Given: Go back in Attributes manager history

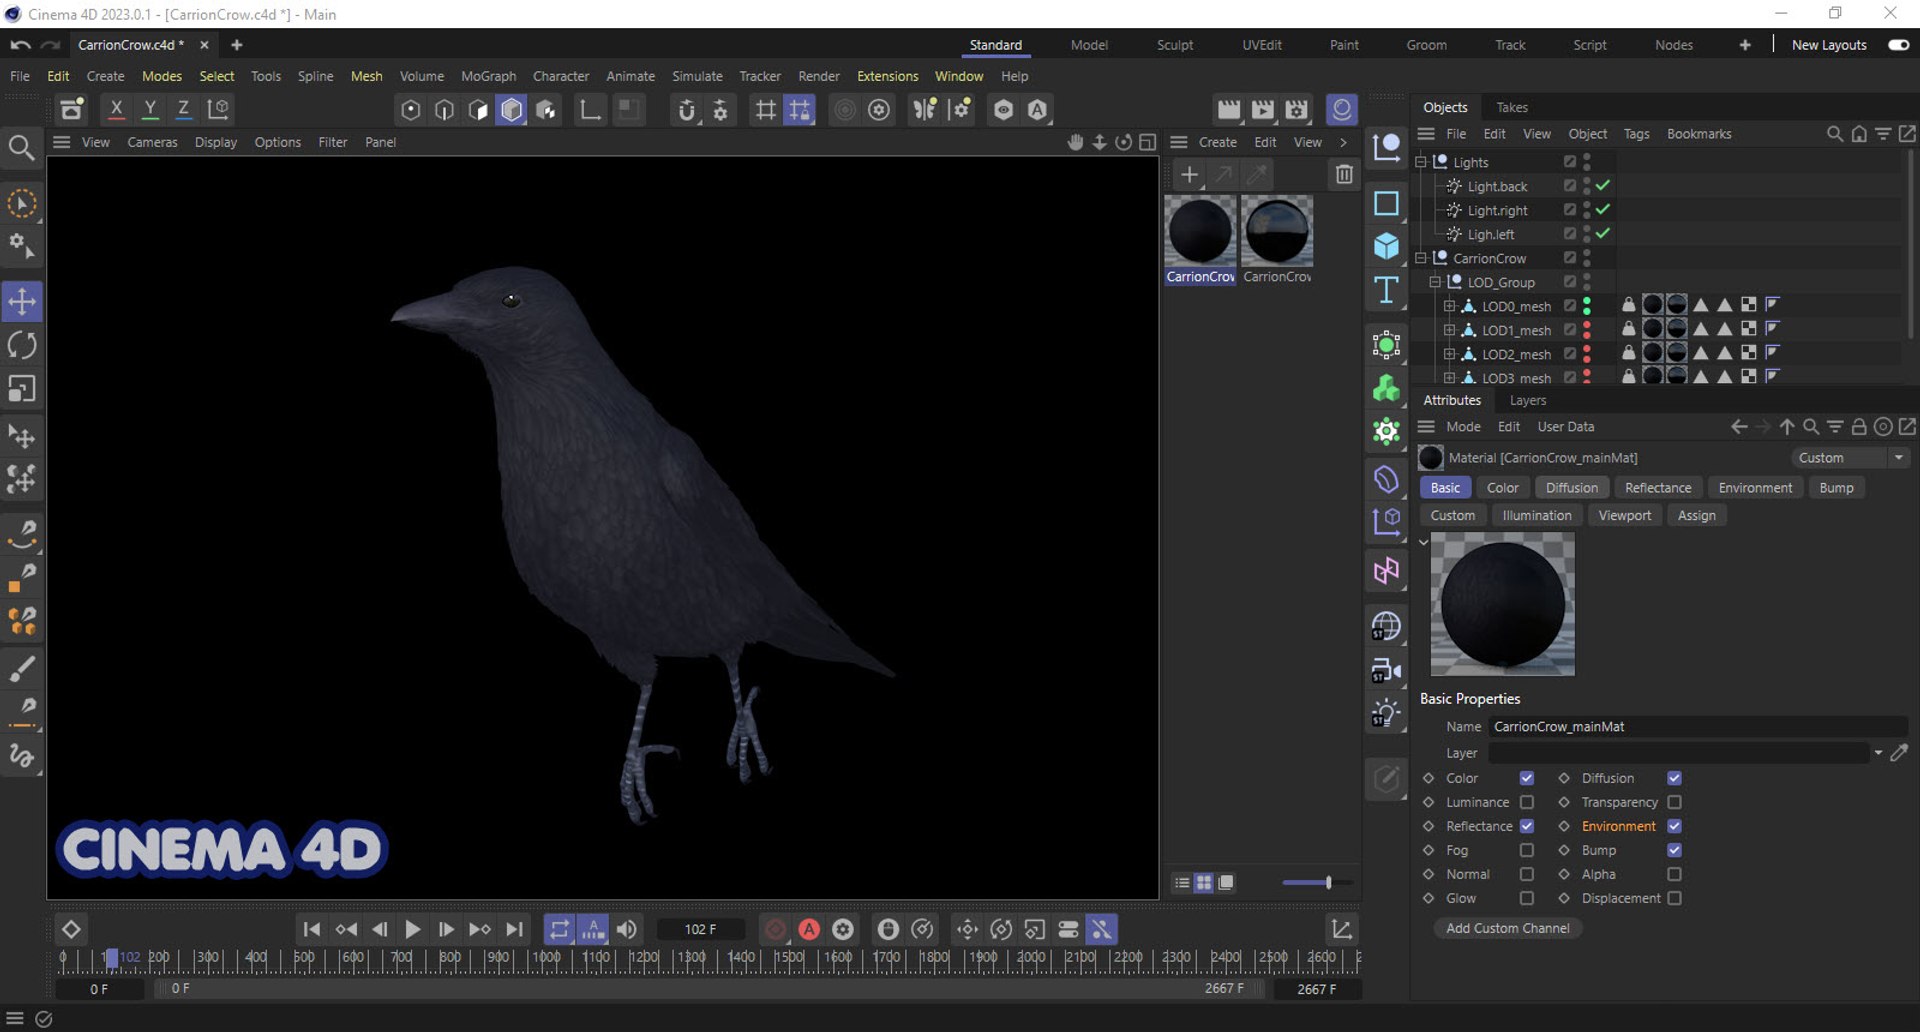Looking at the screenshot, I should pos(1739,427).
